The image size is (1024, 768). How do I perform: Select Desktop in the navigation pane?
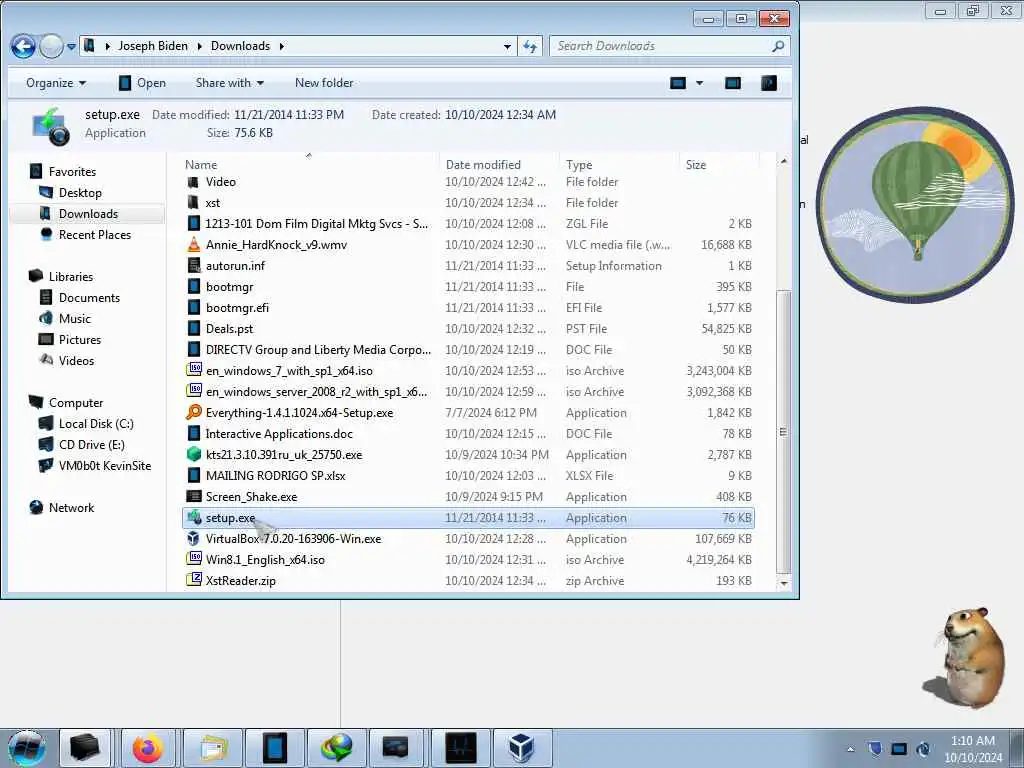(80, 193)
